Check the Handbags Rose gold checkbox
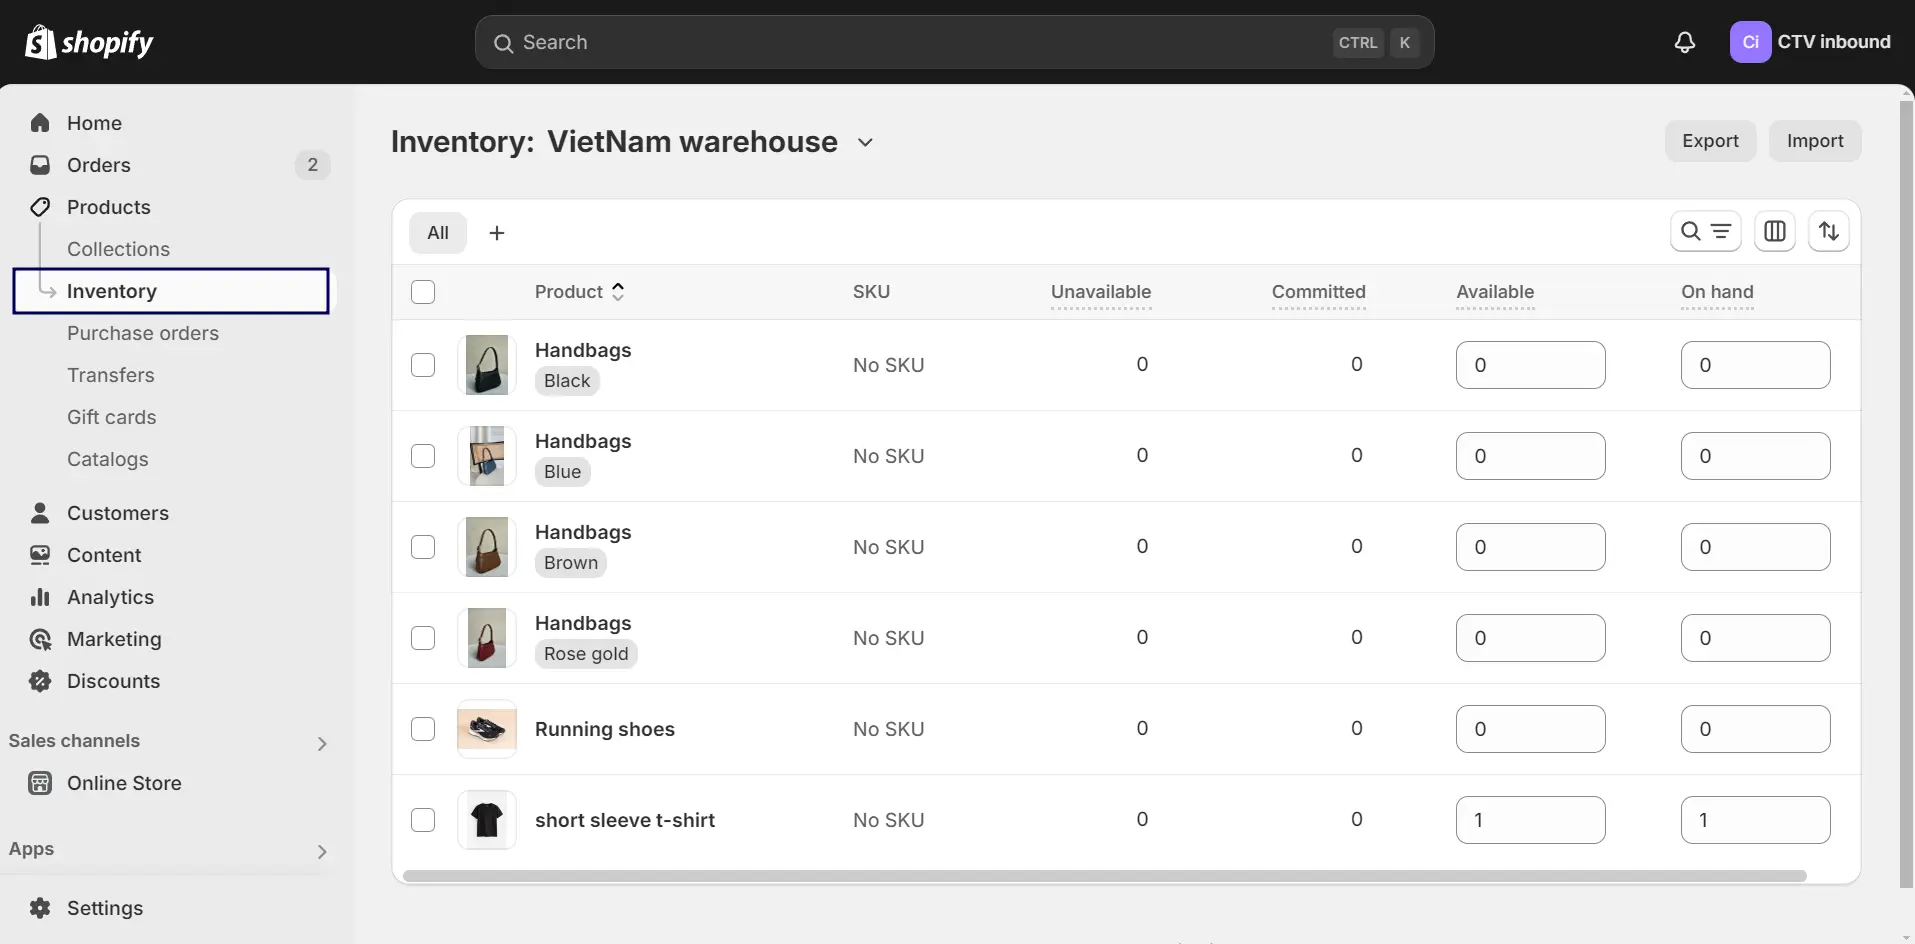The height and width of the screenshot is (944, 1915). 423,638
